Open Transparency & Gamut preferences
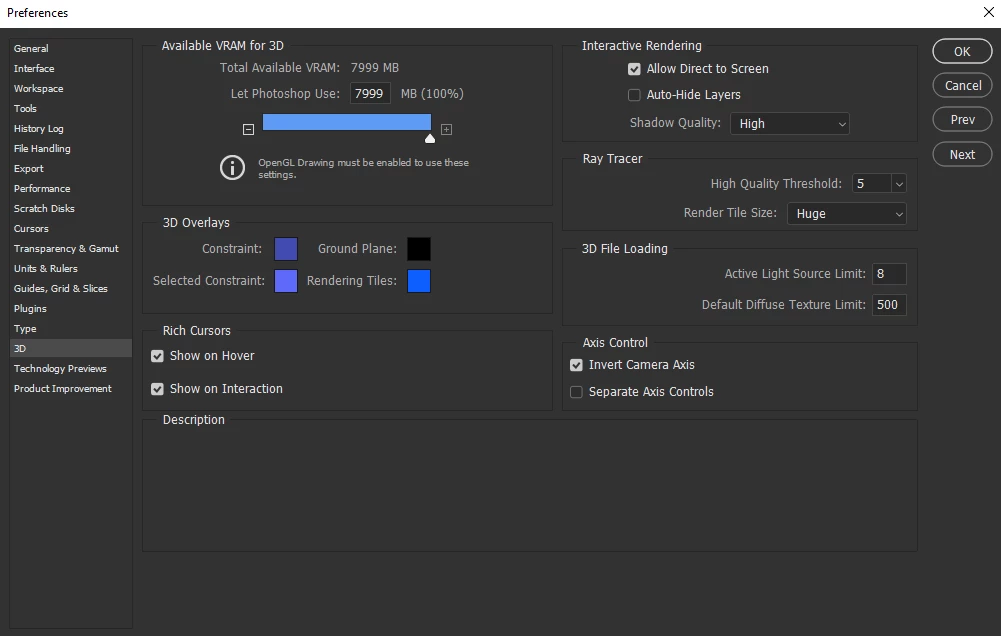 [71, 248]
